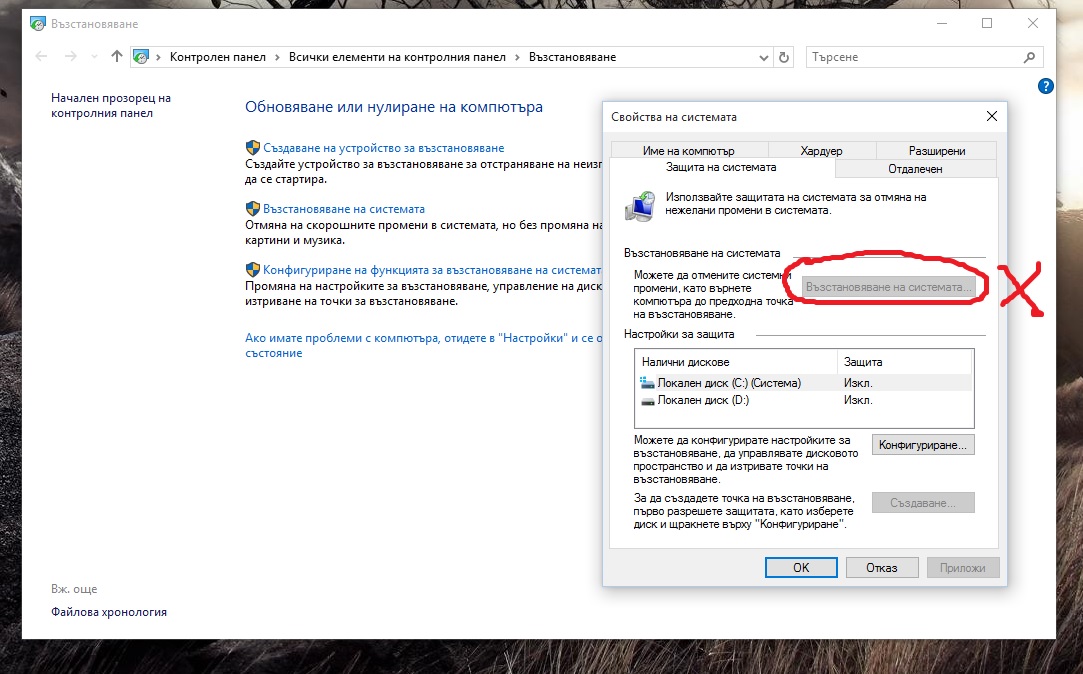Switch to the Разширени tab

(x=937, y=151)
